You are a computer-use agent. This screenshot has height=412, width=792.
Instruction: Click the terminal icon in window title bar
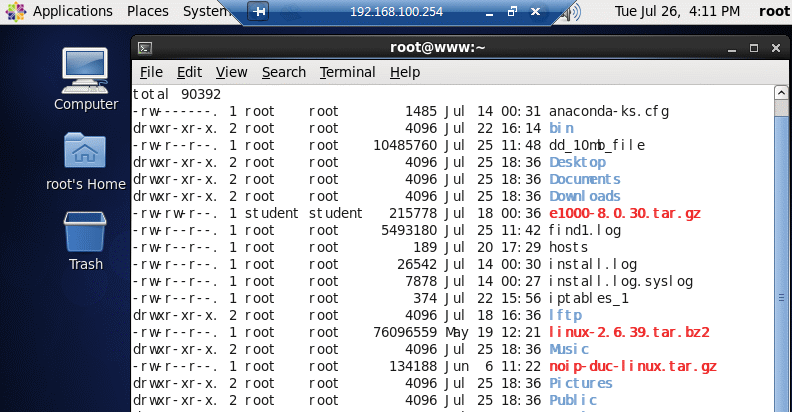pyautogui.click(x=145, y=47)
